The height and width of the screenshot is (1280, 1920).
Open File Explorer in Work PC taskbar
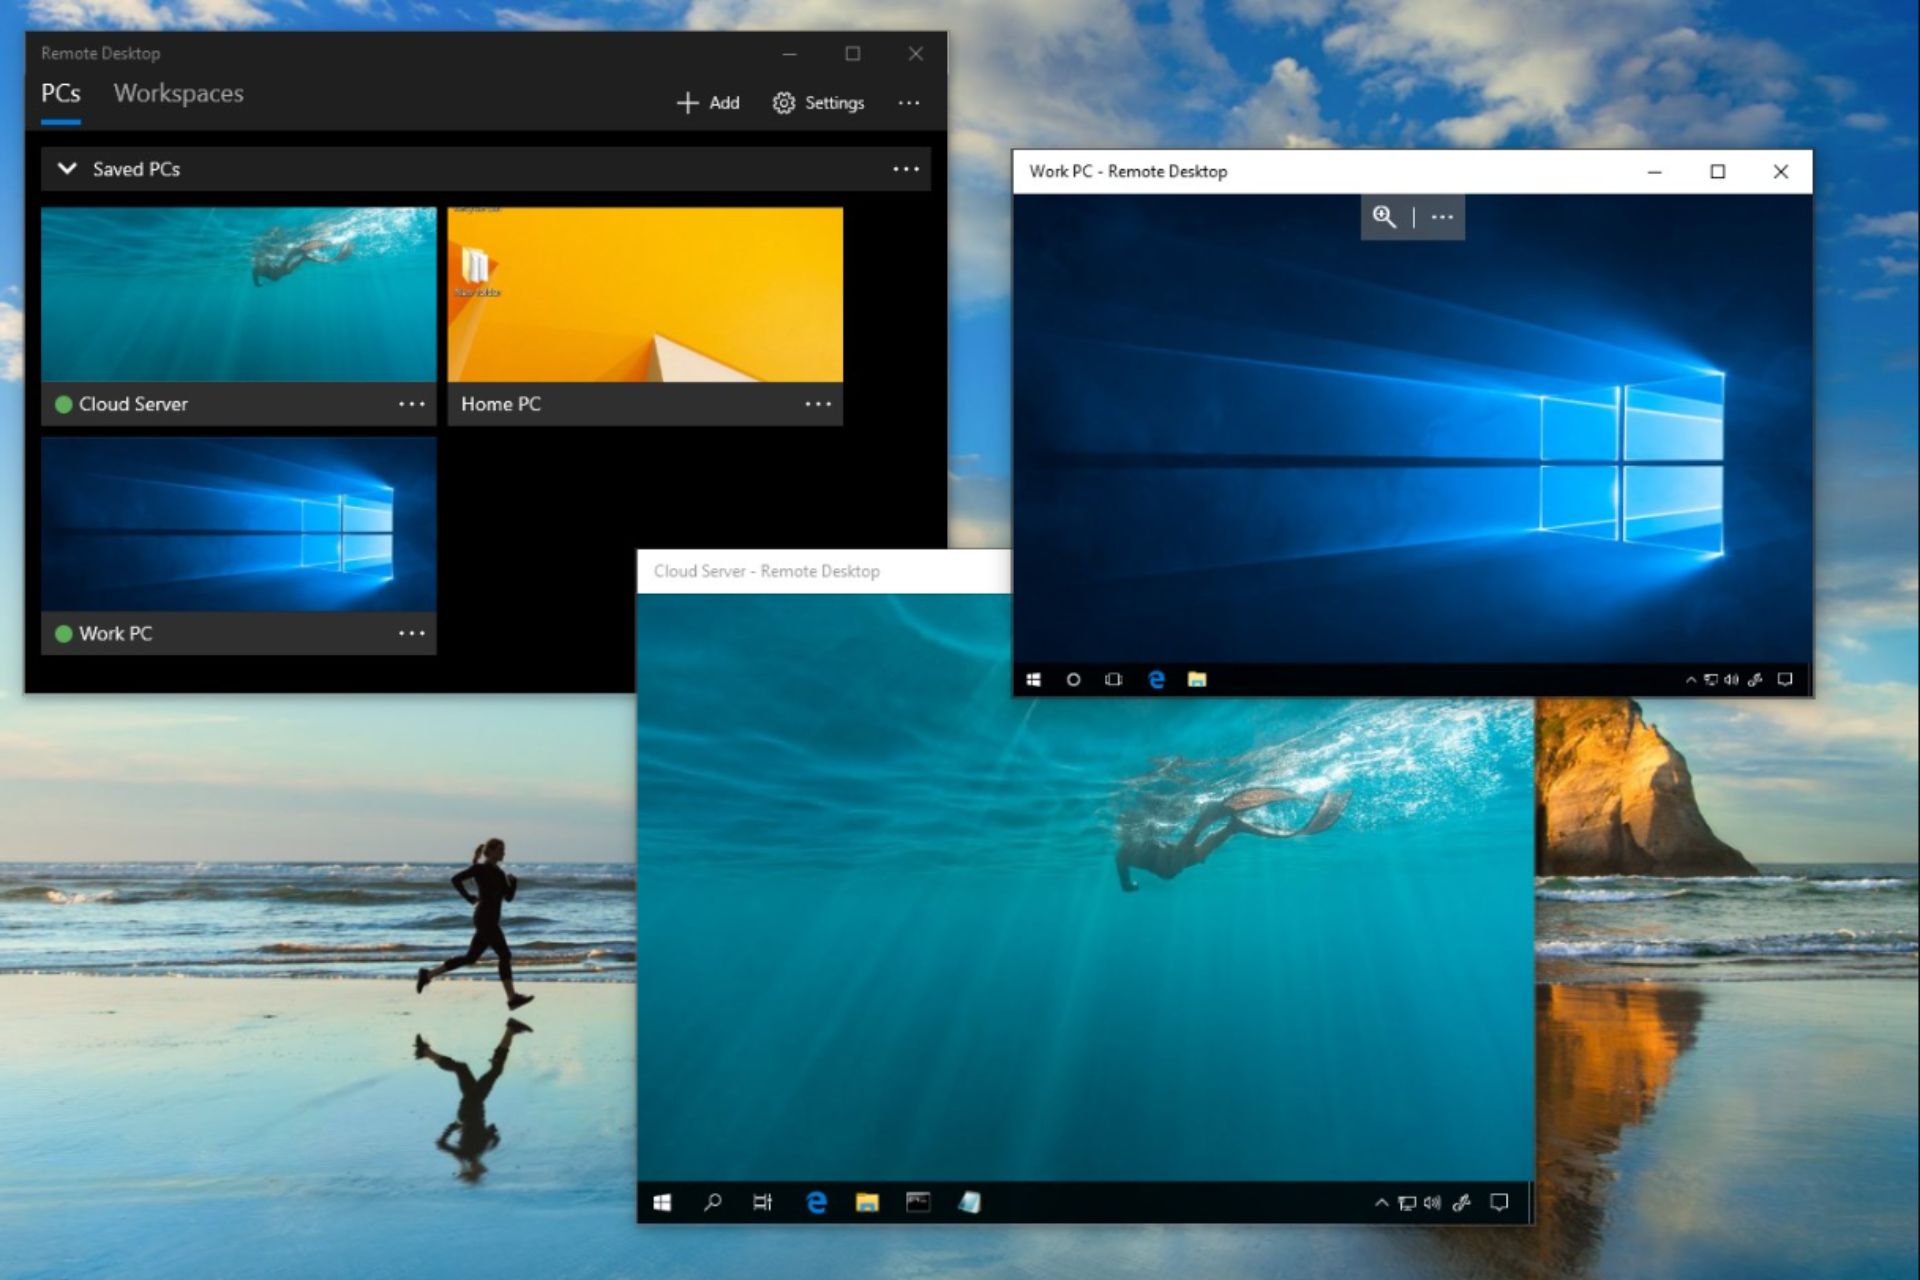1197,680
